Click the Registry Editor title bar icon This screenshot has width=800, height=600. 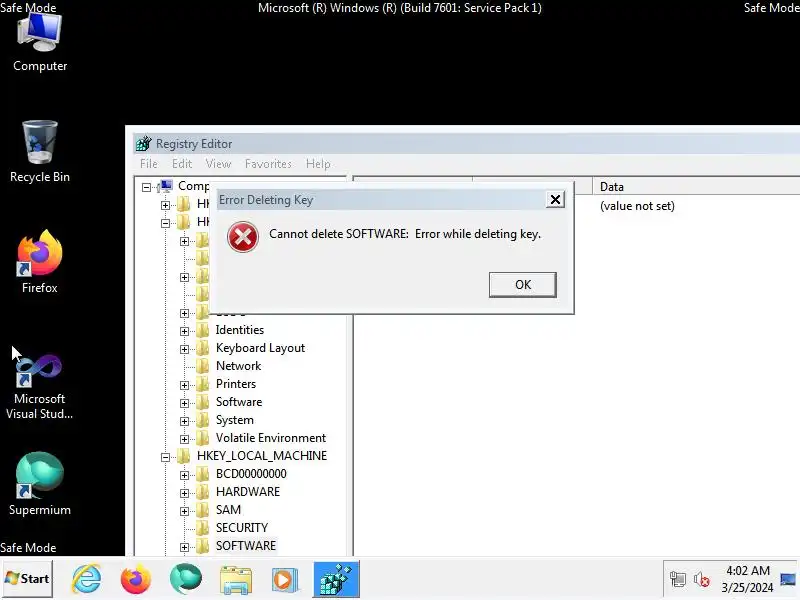point(143,144)
